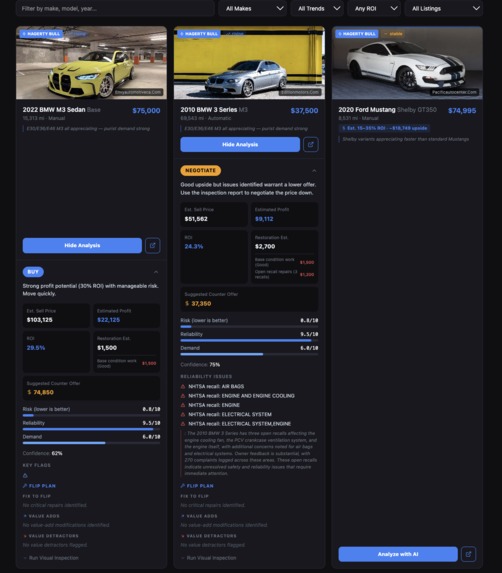Viewport: 502px width, 573px height.
Task: Click dollar icon beside 37,350 counter offer
Action: (x=187, y=303)
